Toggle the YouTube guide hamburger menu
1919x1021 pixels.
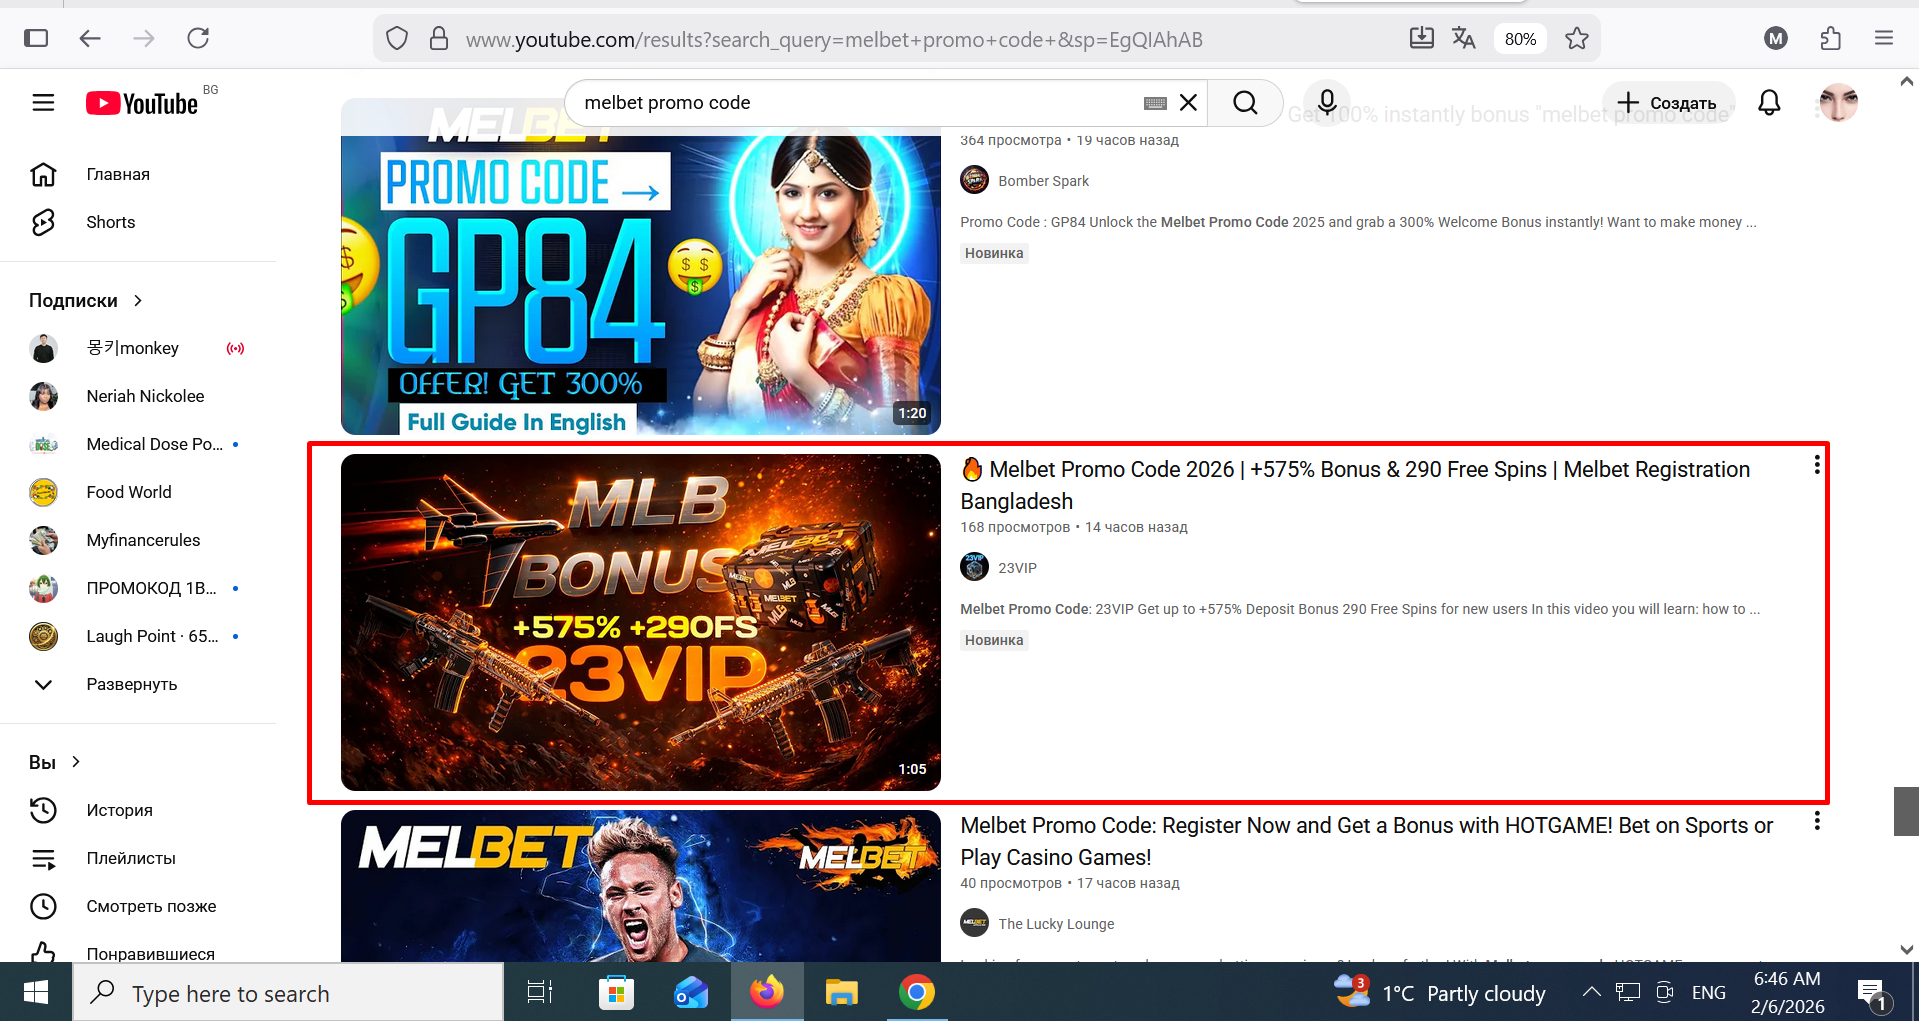[43, 102]
